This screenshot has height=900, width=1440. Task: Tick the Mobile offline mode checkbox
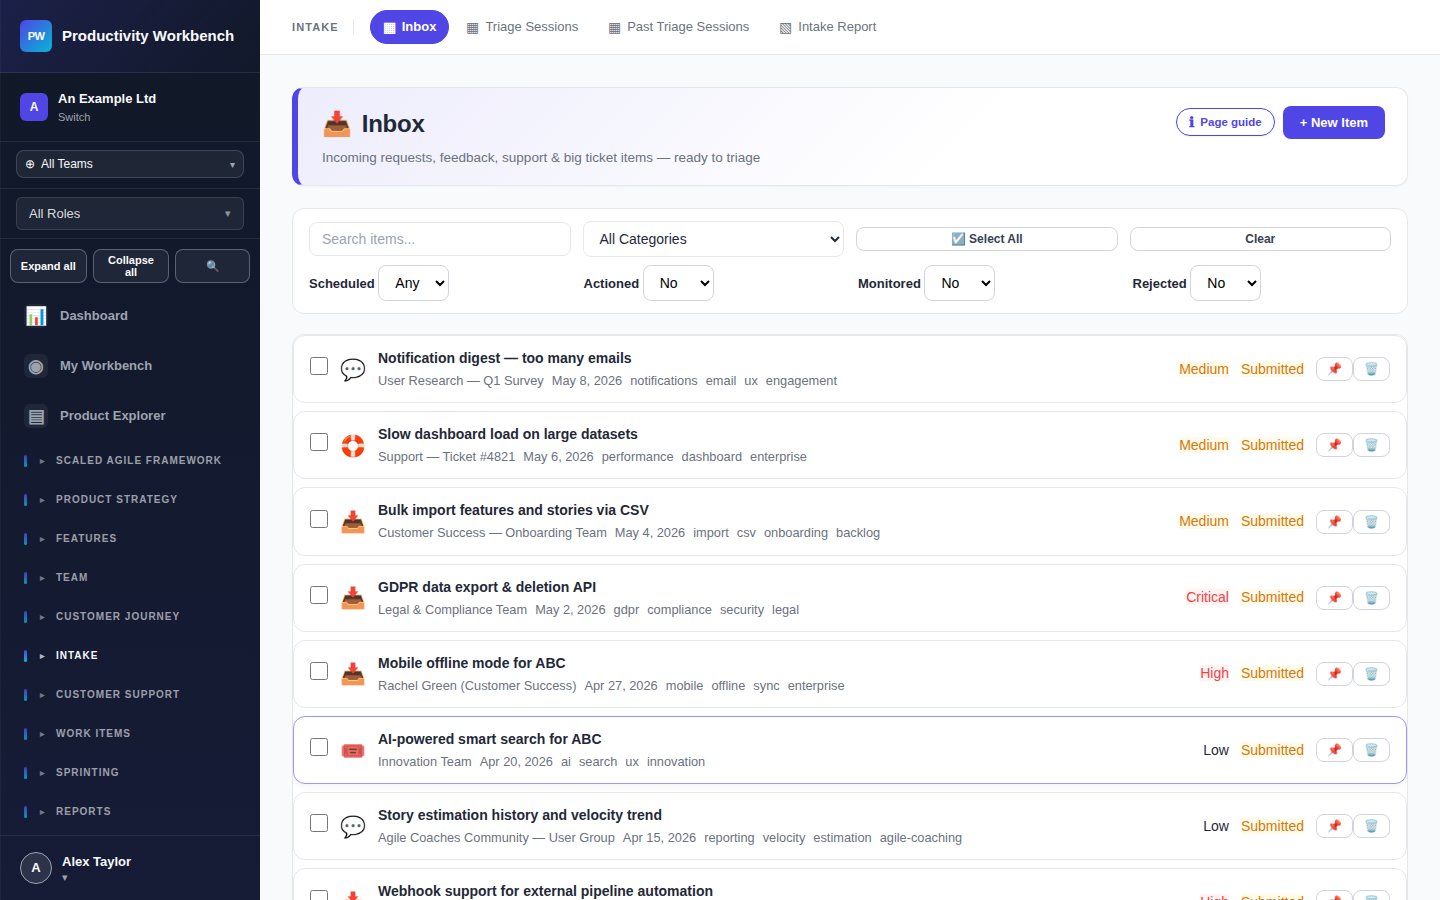coord(319,671)
